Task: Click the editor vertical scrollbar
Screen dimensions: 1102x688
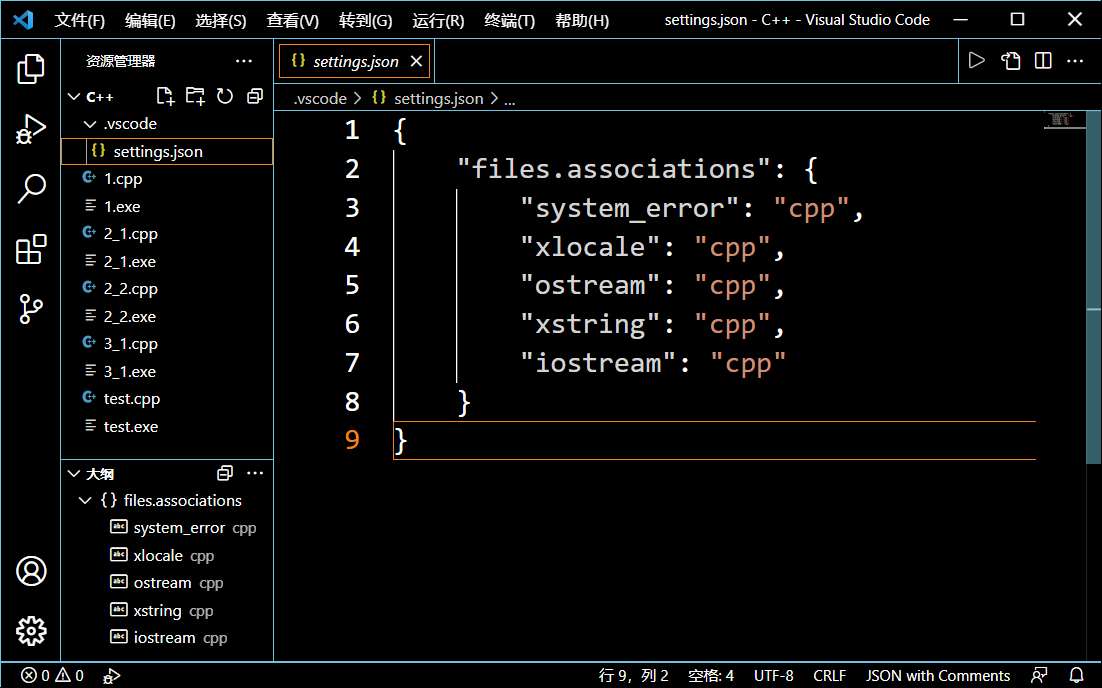Action: tap(1093, 300)
